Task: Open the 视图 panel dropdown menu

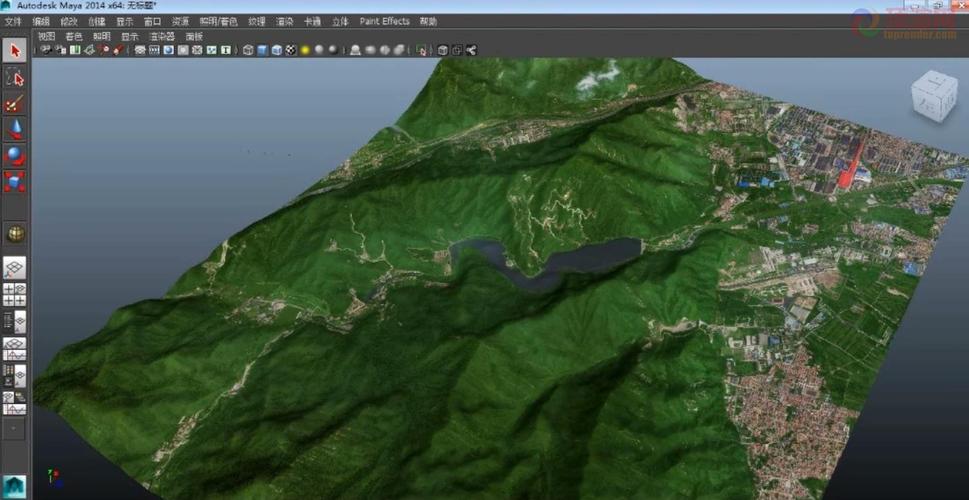Action: click(x=47, y=36)
